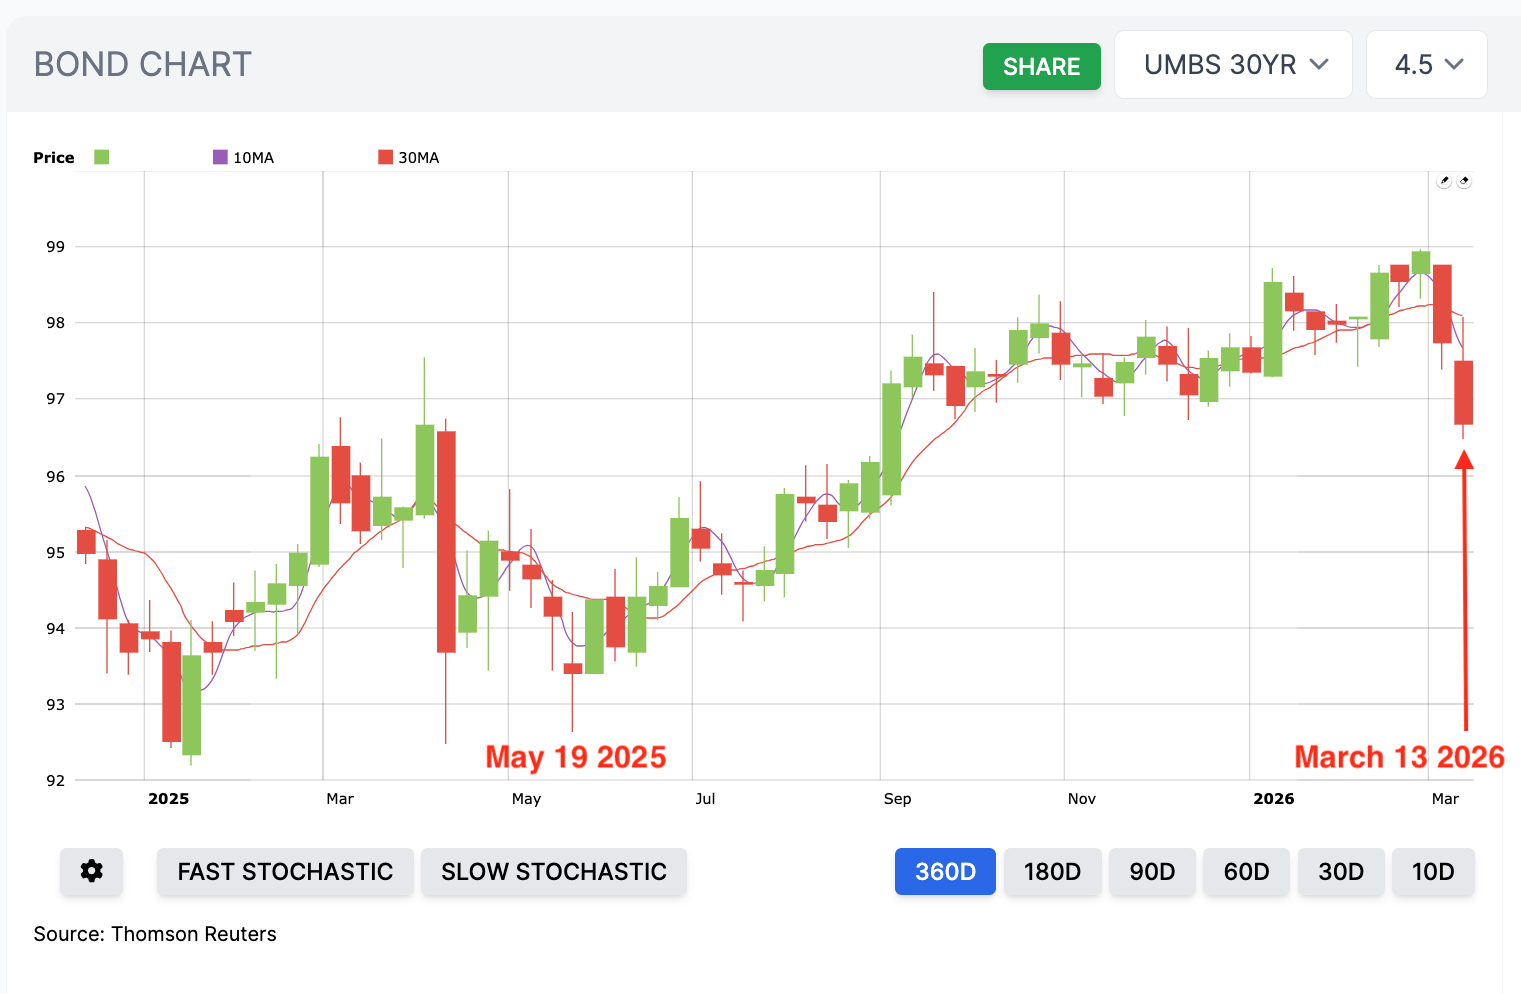Show the Fast Stochastic indicator
This screenshot has width=1521, height=994.
pos(285,871)
